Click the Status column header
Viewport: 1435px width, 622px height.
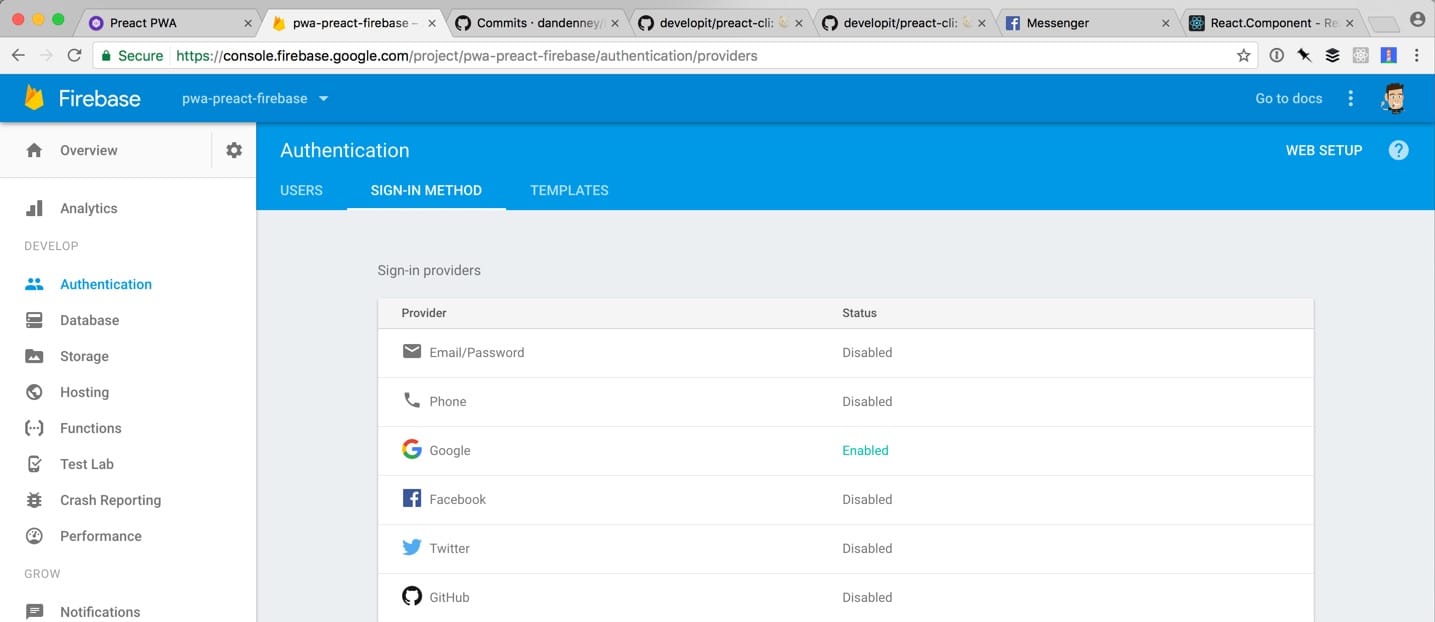click(859, 313)
